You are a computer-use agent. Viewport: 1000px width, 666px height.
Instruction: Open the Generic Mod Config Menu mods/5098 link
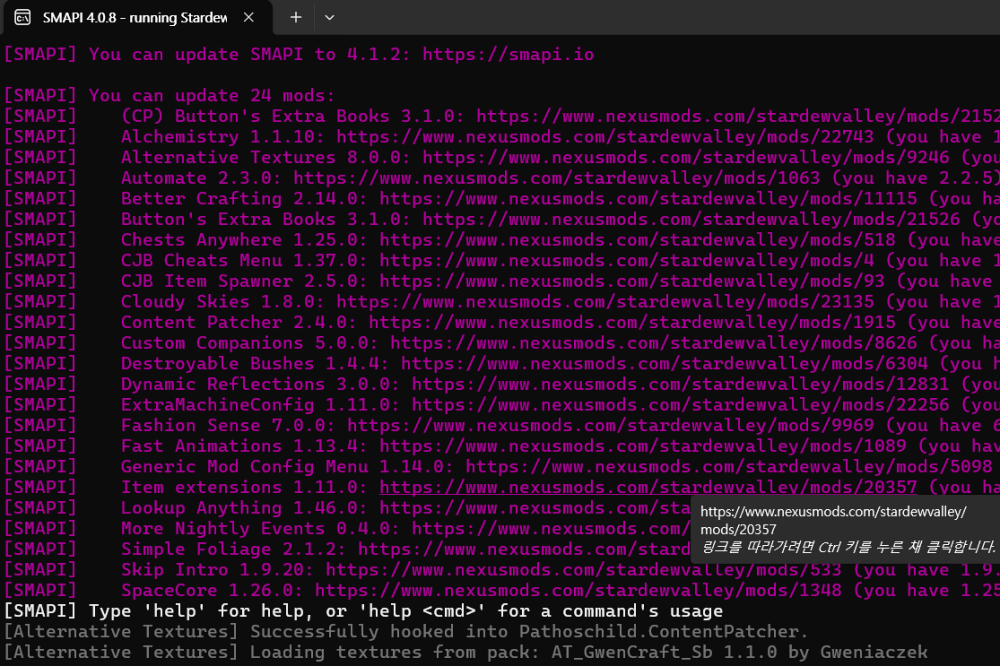click(x=728, y=466)
